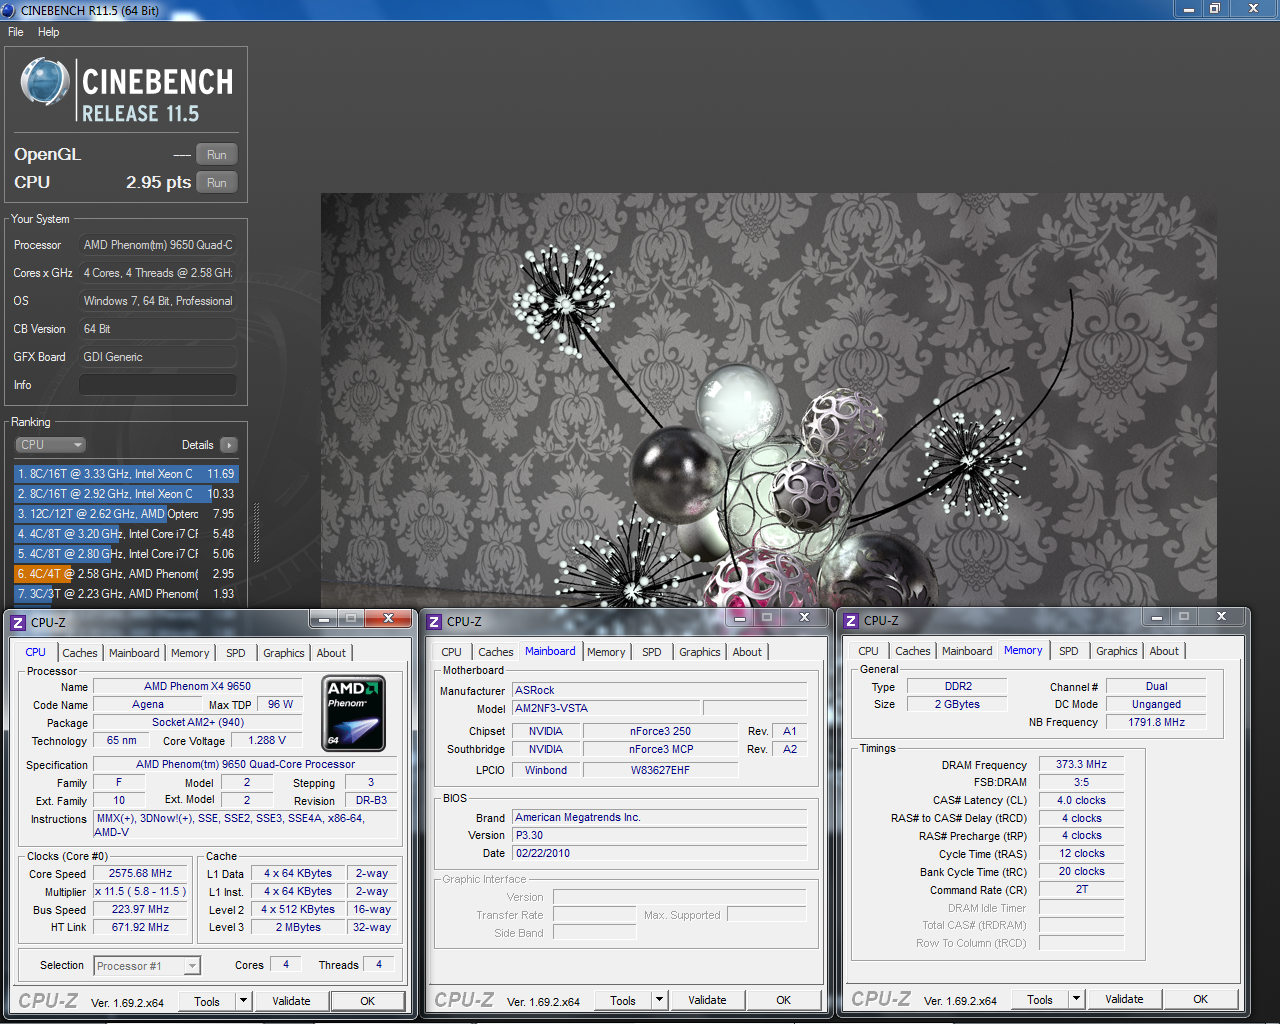Click the CPU-Z Z icon in left window title
The image size is (1280, 1024).
pyautogui.click(x=18, y=622)
